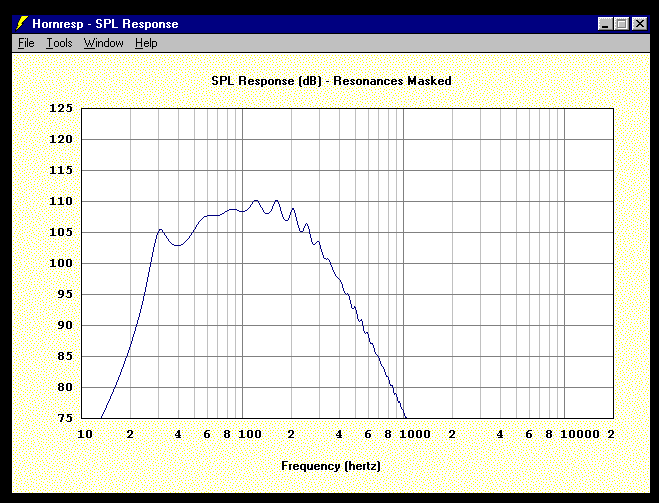Image resolution: width=659 pixels, height=503 pixels.
Task: Close the Hornresp SPL Response window
Action: pos(639,24)
